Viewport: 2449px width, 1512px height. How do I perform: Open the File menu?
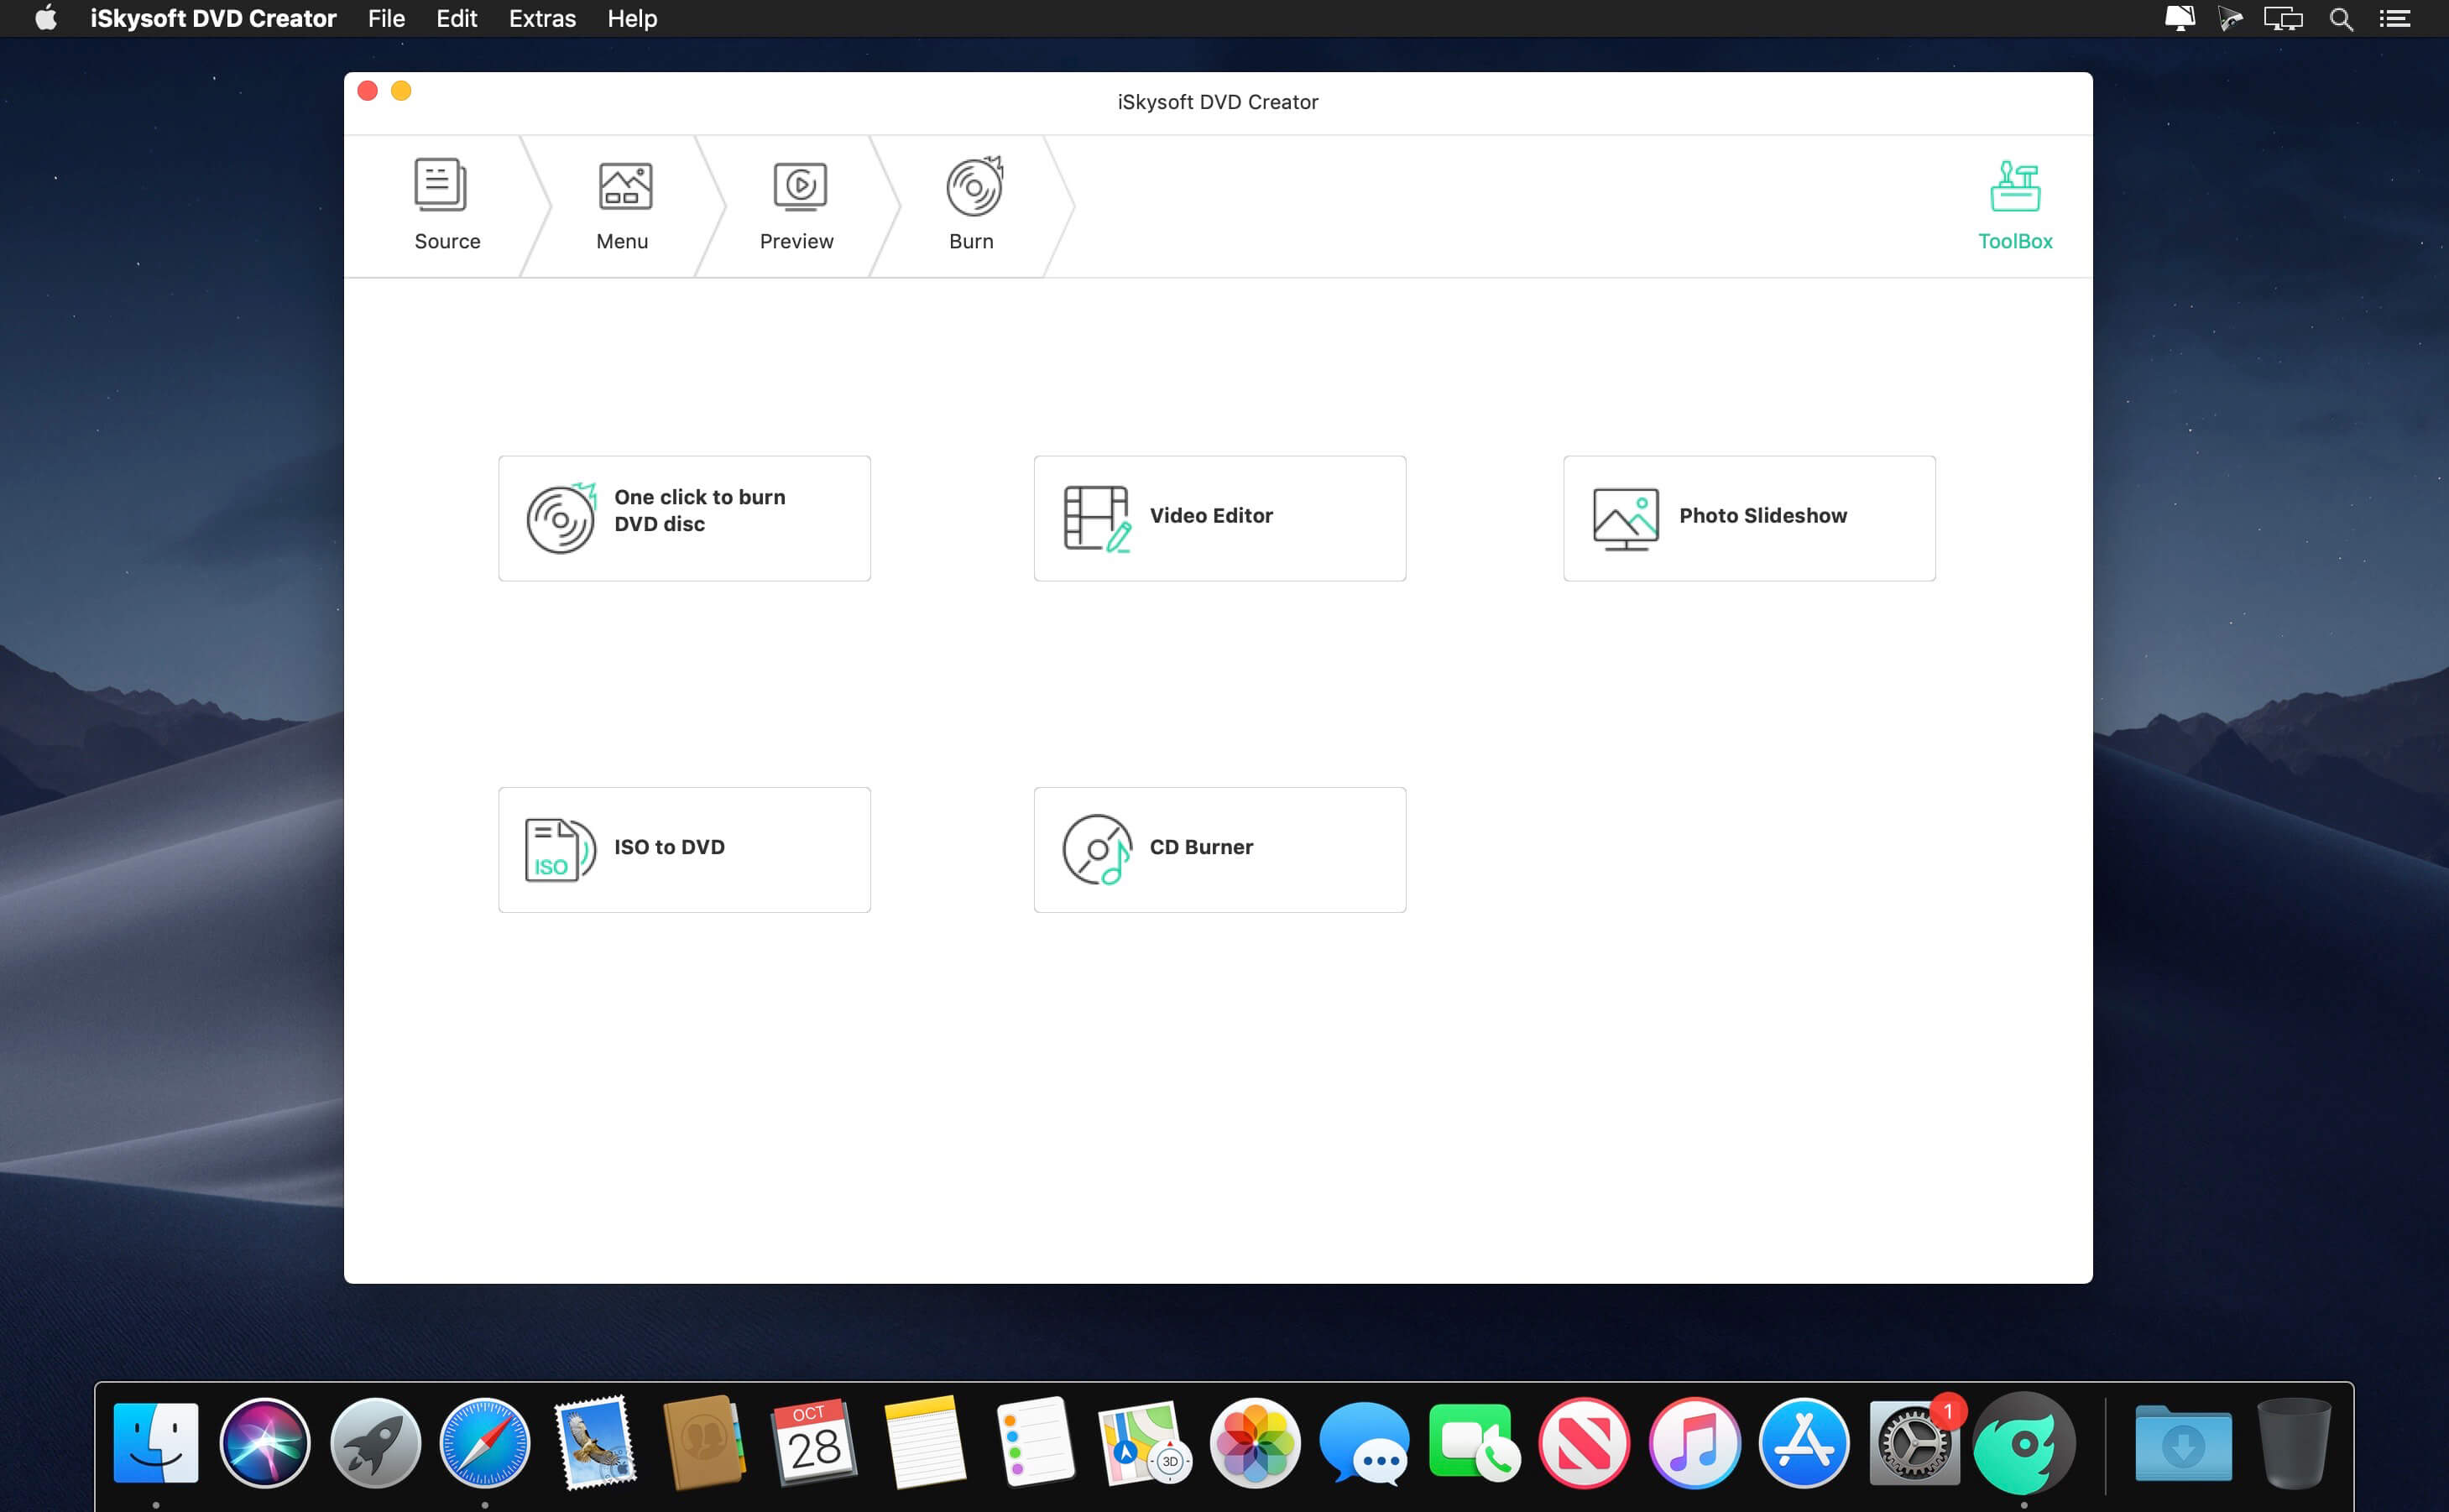386,18
